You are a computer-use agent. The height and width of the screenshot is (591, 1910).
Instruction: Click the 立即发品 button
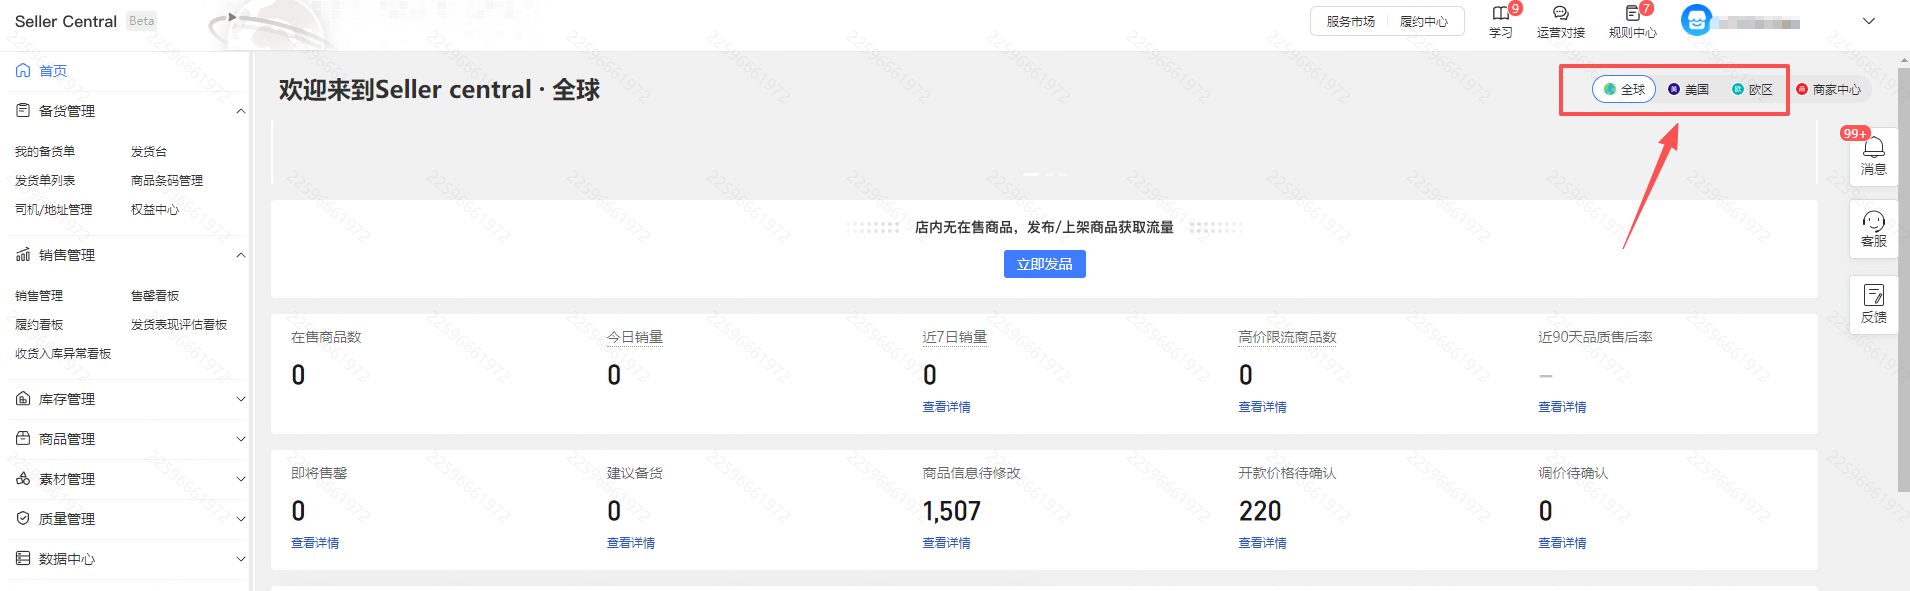point(1044,264)
